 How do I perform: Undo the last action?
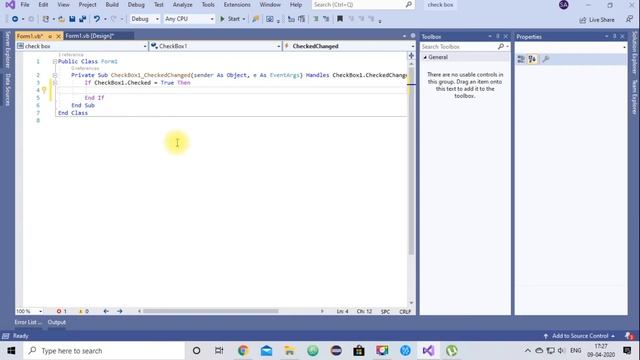97,19
